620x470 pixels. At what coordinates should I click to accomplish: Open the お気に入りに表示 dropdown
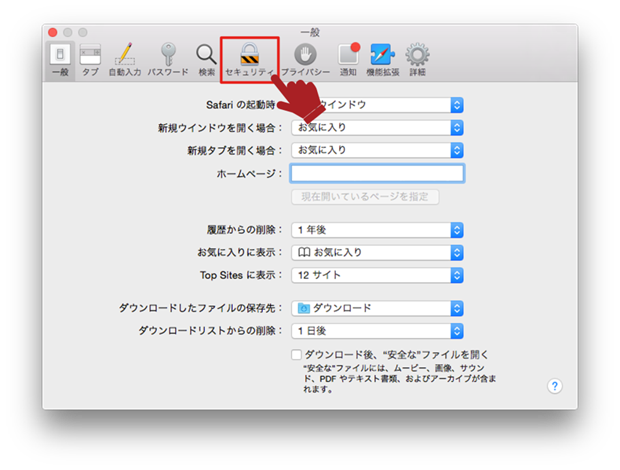(x=377, y=253)
